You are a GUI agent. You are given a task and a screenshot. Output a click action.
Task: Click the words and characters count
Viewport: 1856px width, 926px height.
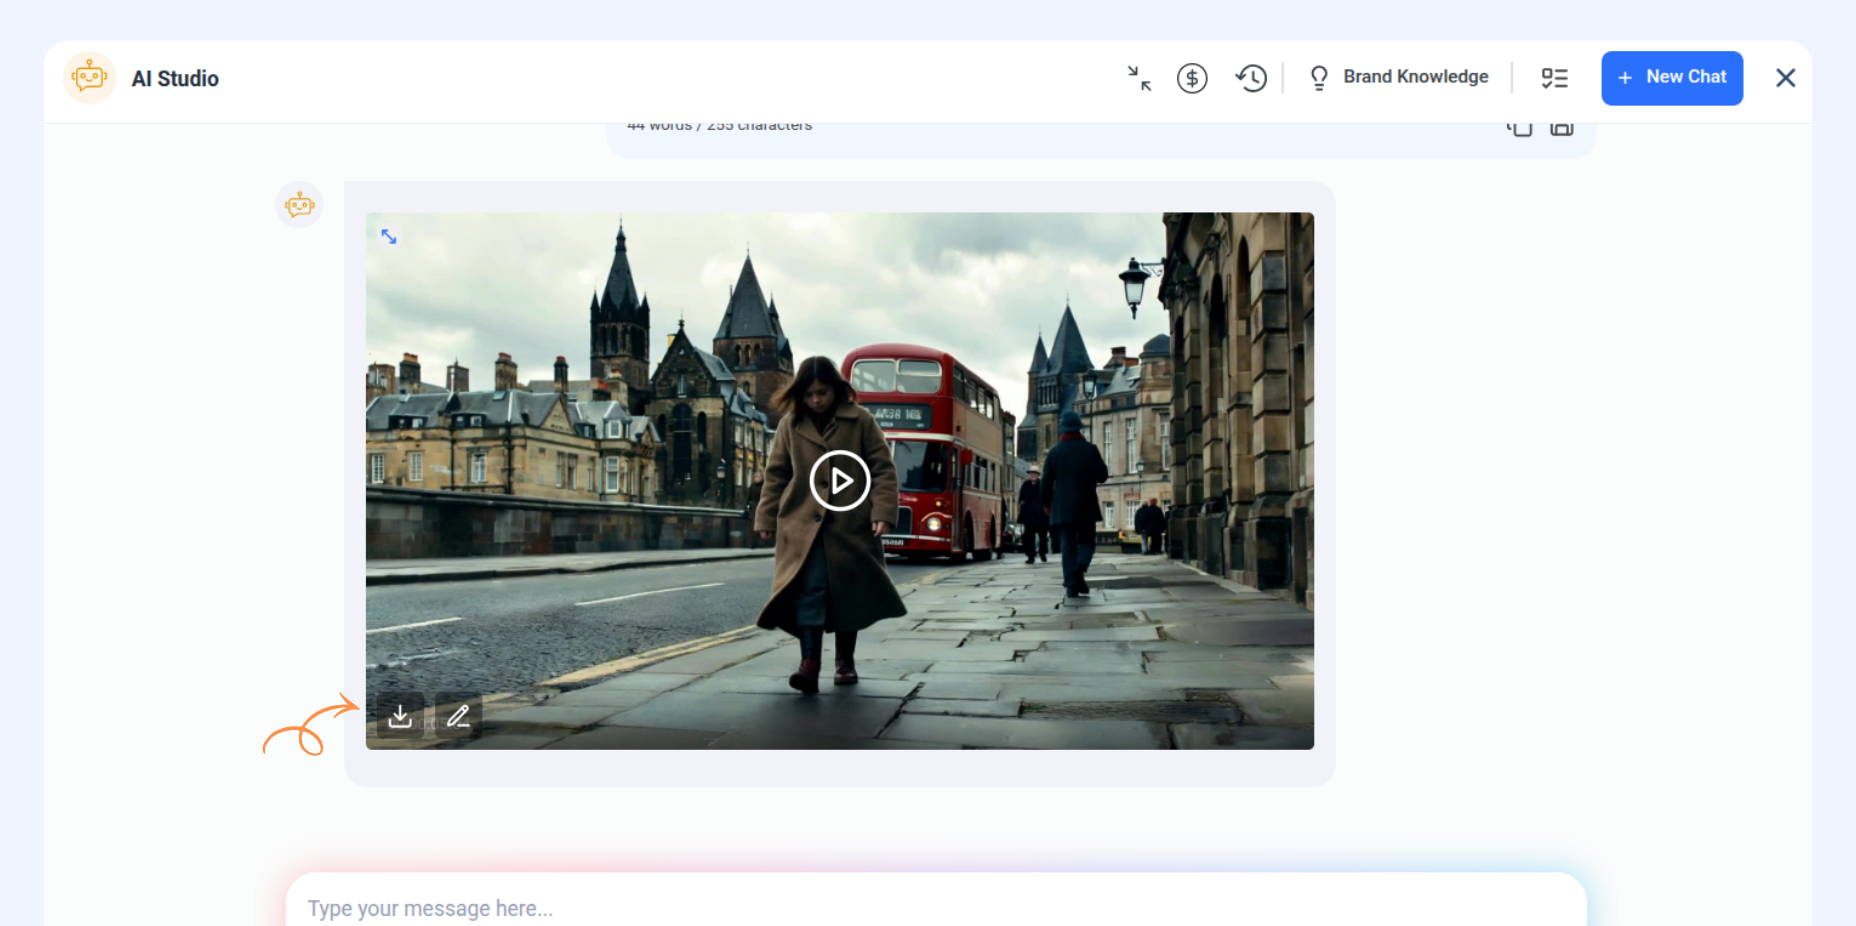click(x=719, y=127)
